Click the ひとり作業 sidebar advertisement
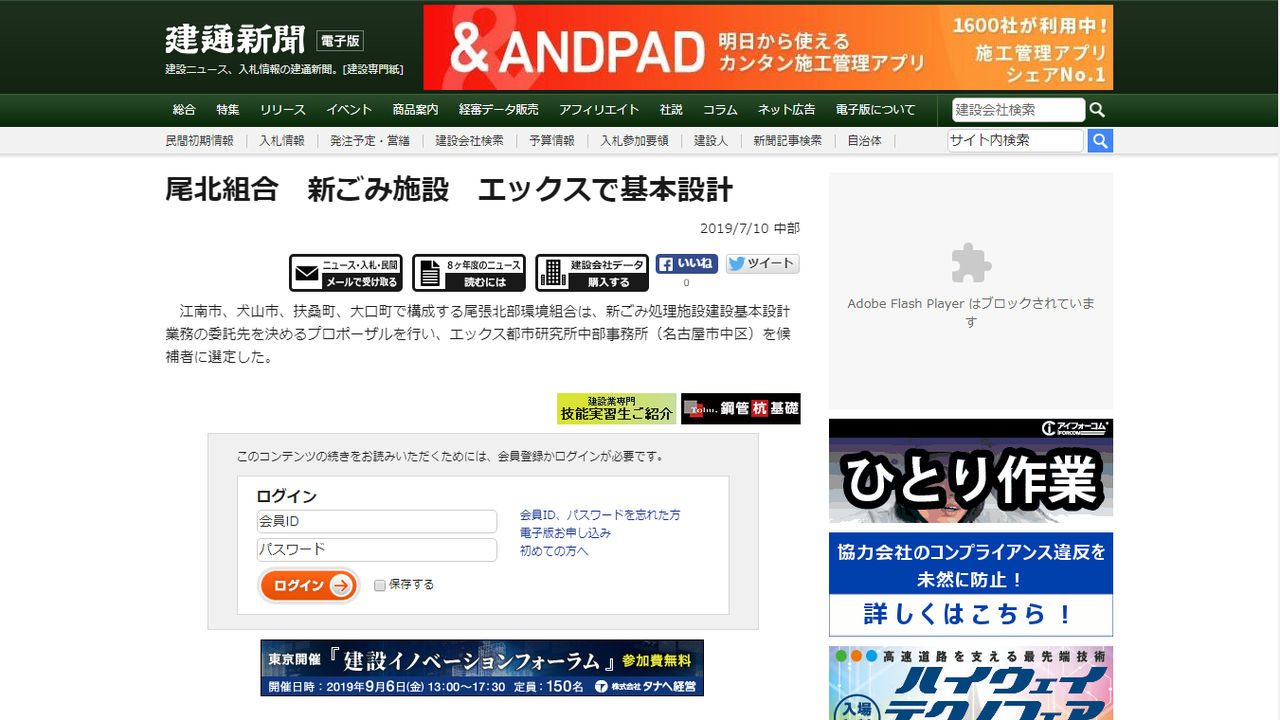 (971, 470)
